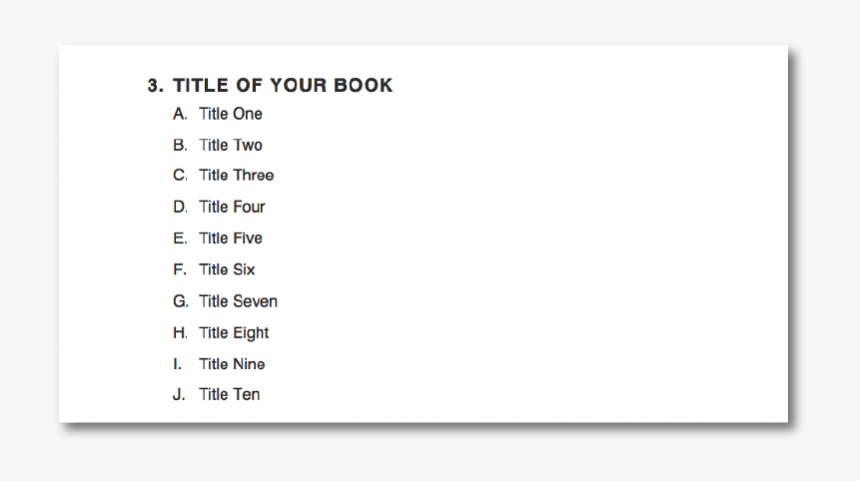Click the "F." list marker
The image size is (860, 481).
pyautogui.click(x=180, y=269)
